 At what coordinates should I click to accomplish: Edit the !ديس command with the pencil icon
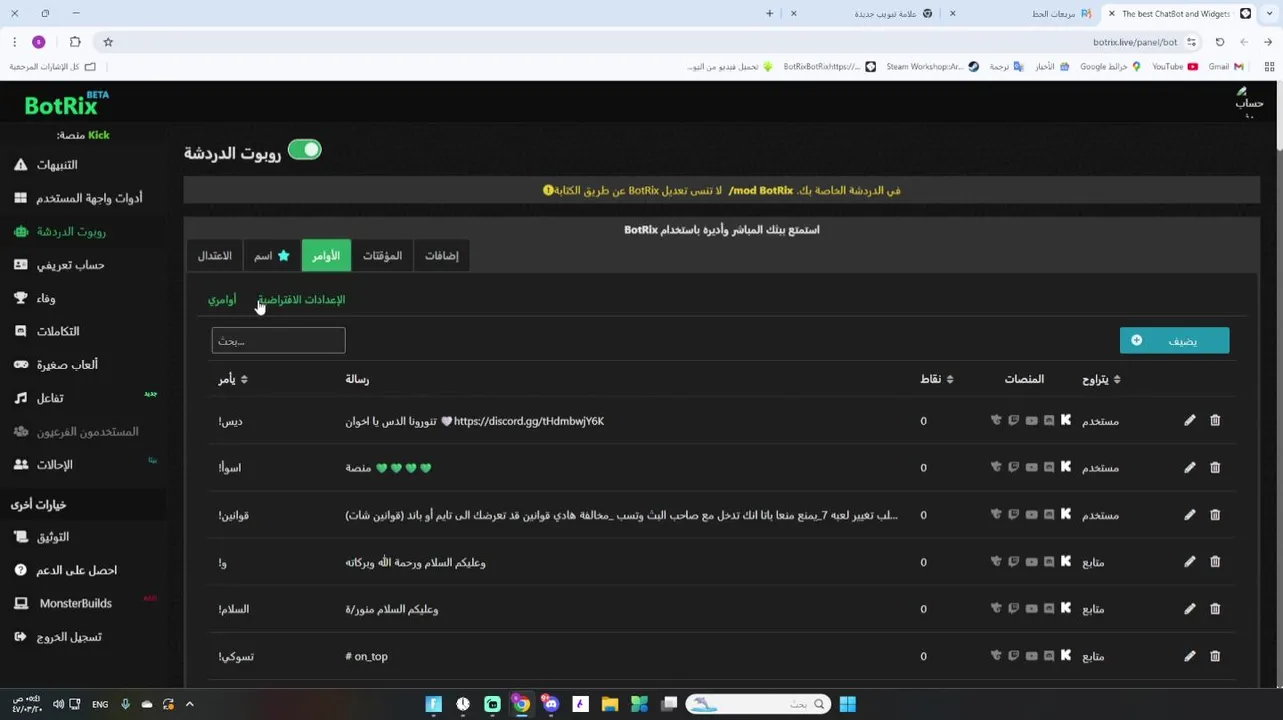(1189, 421)
